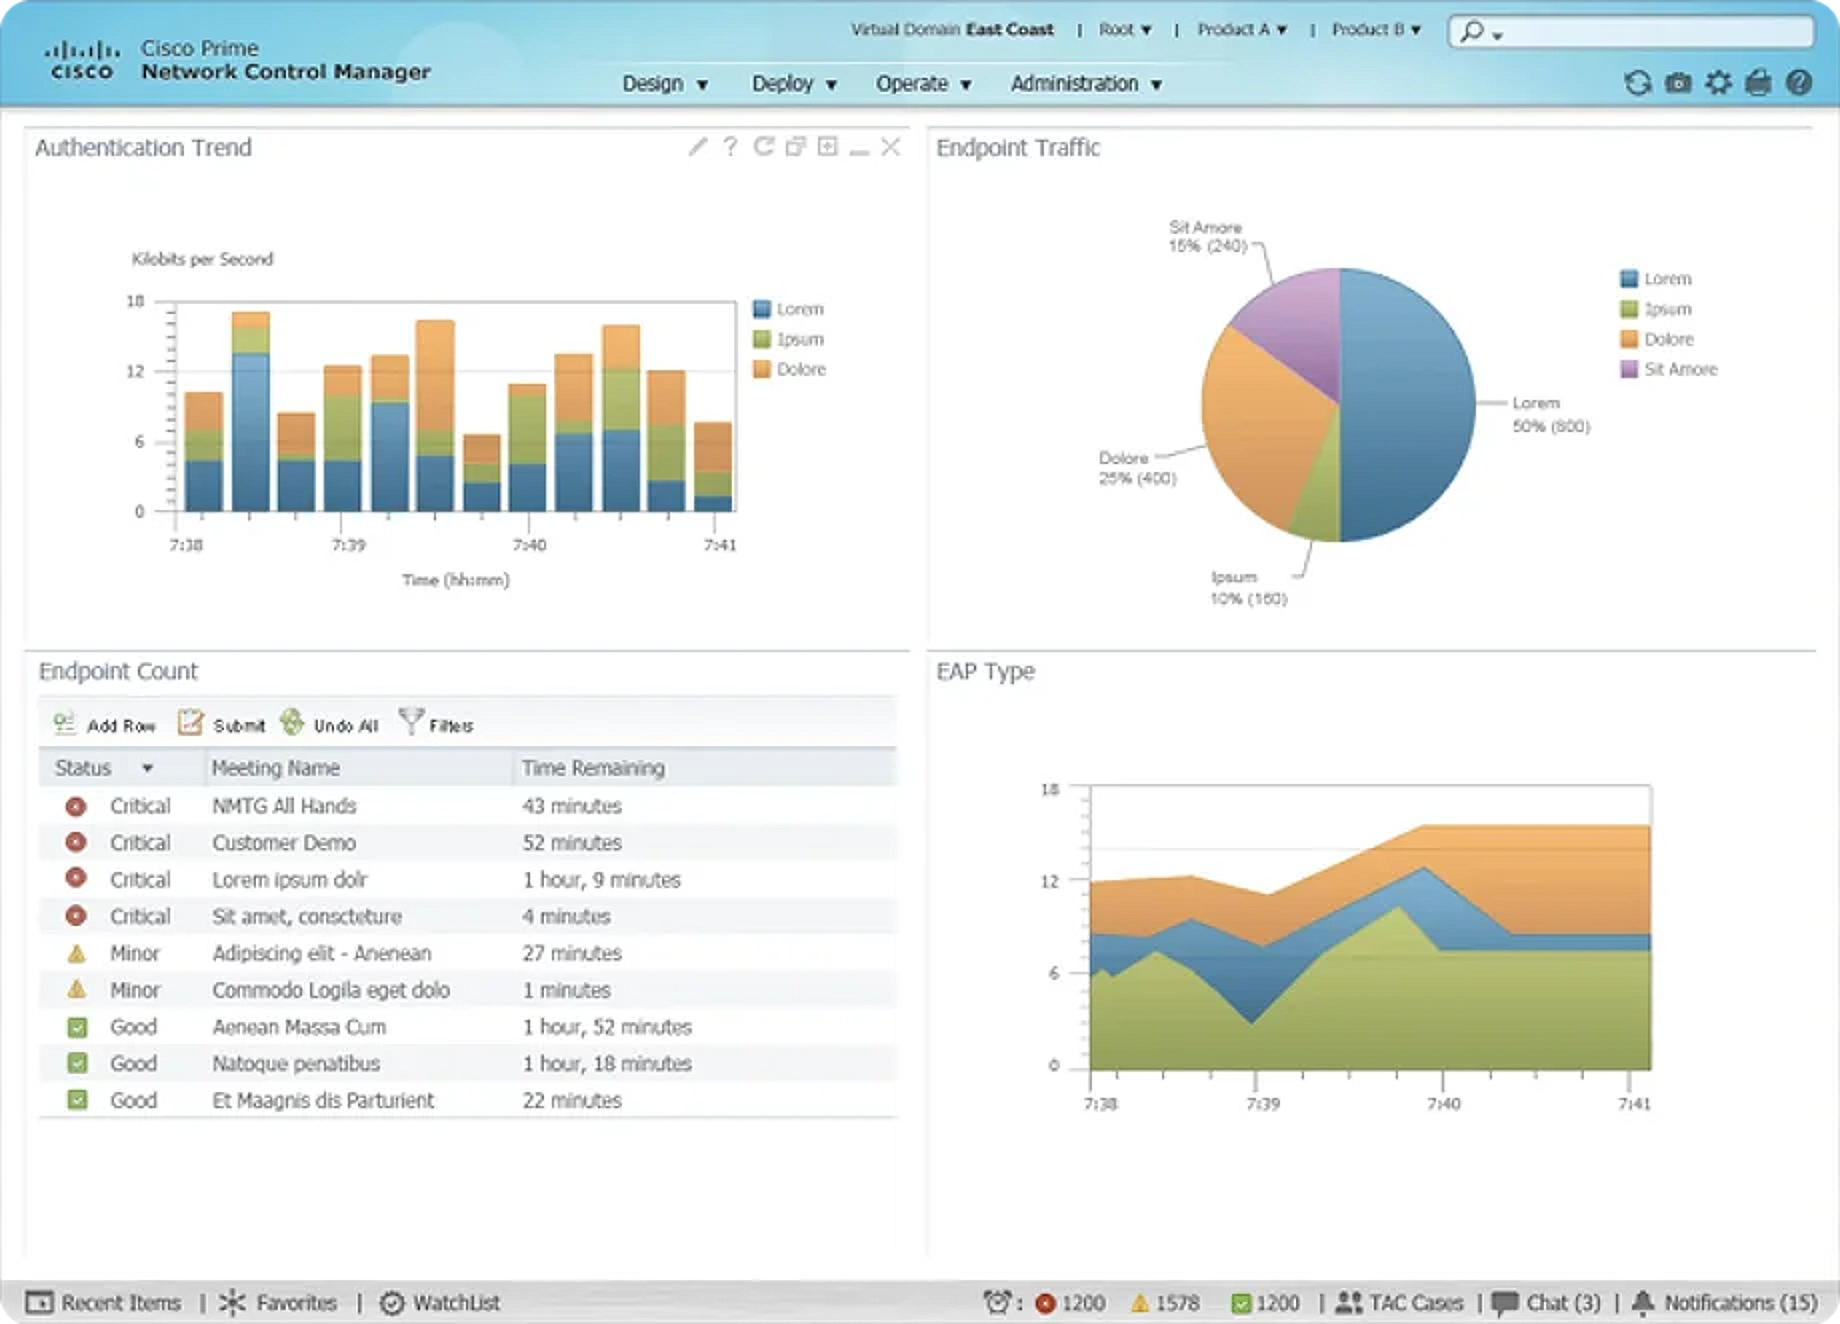Open Recent Items in status bar
This screenshot has width=1840, height=1324.
[x=104, y=1302]
